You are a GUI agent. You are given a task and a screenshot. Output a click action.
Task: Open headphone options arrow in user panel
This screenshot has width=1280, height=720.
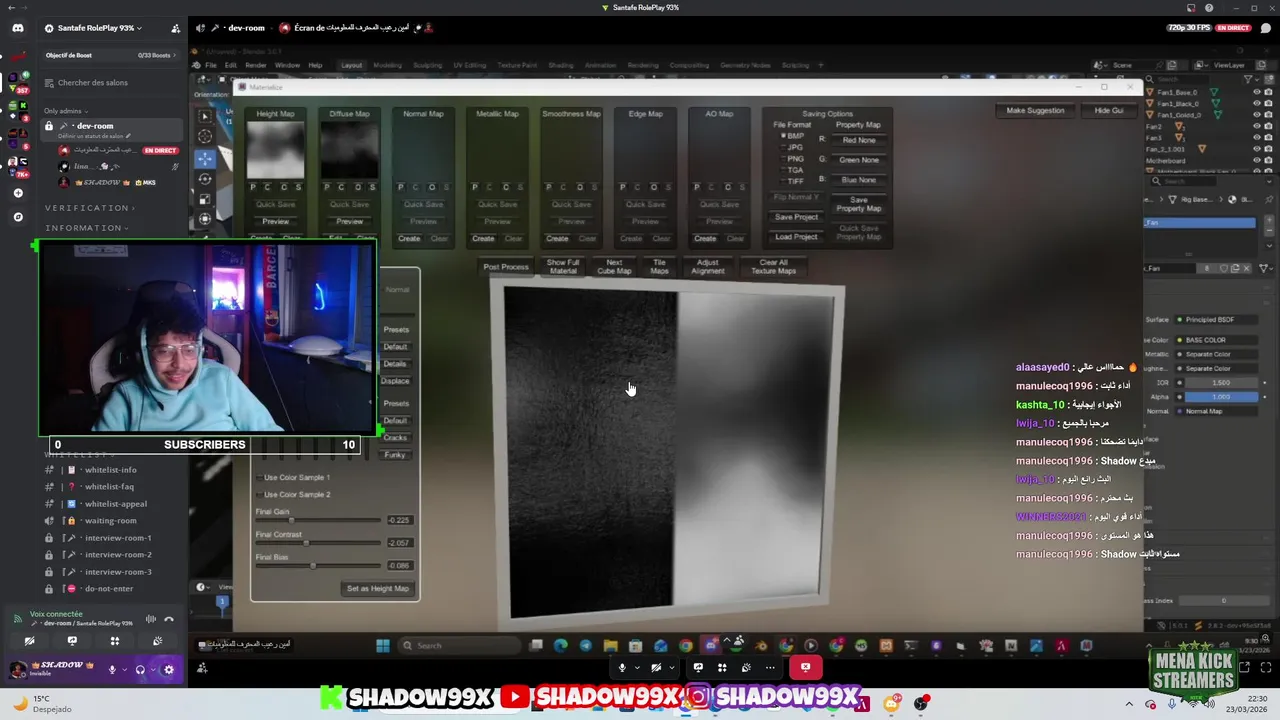[x=152, y=670]
